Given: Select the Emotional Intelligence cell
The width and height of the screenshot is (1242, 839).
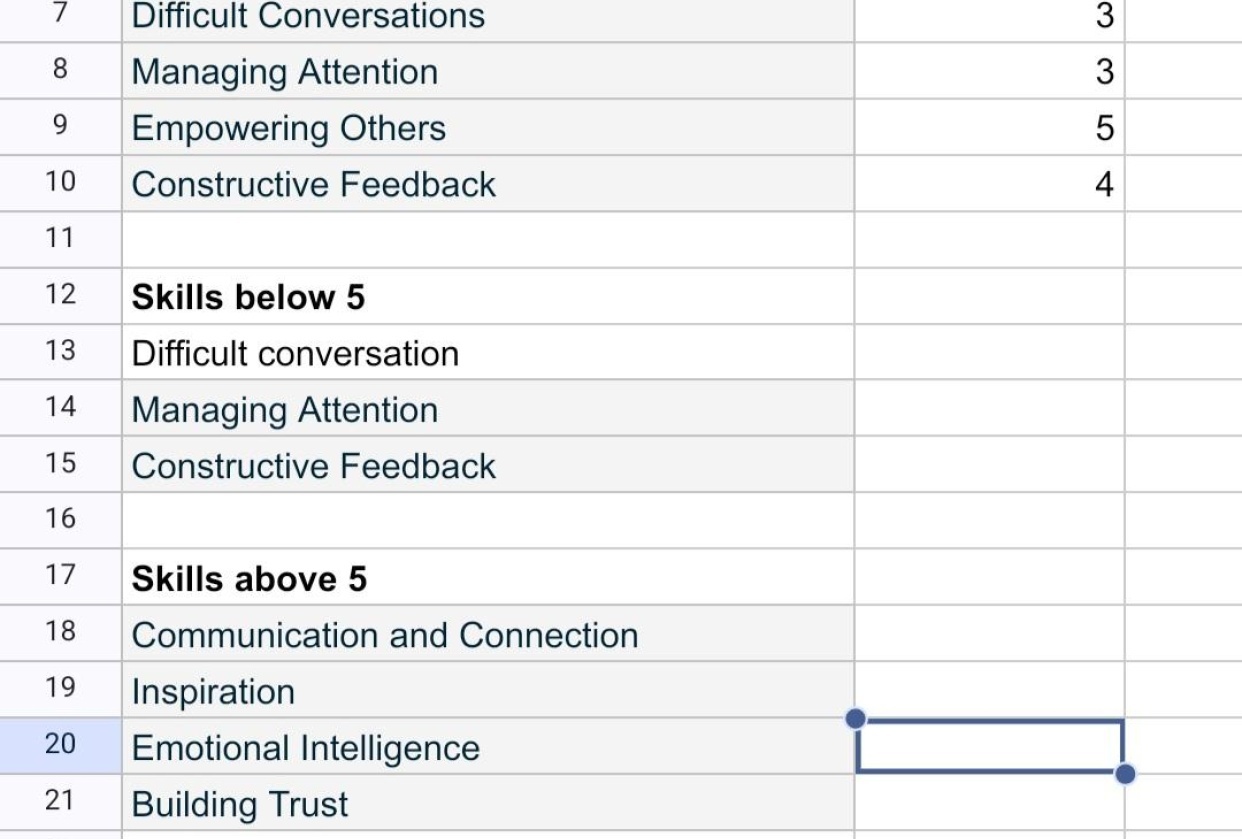Looking at the screenshot, I should pyautogui.click(x=488, y=745).
